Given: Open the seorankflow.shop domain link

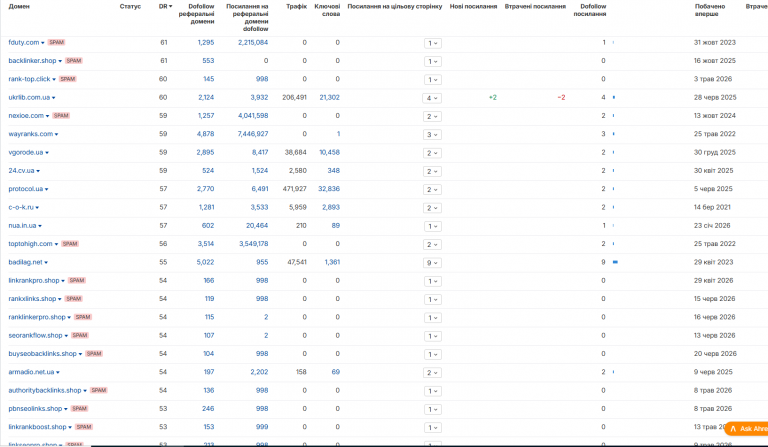Looking at the screenshot, I should pos(35,335).
